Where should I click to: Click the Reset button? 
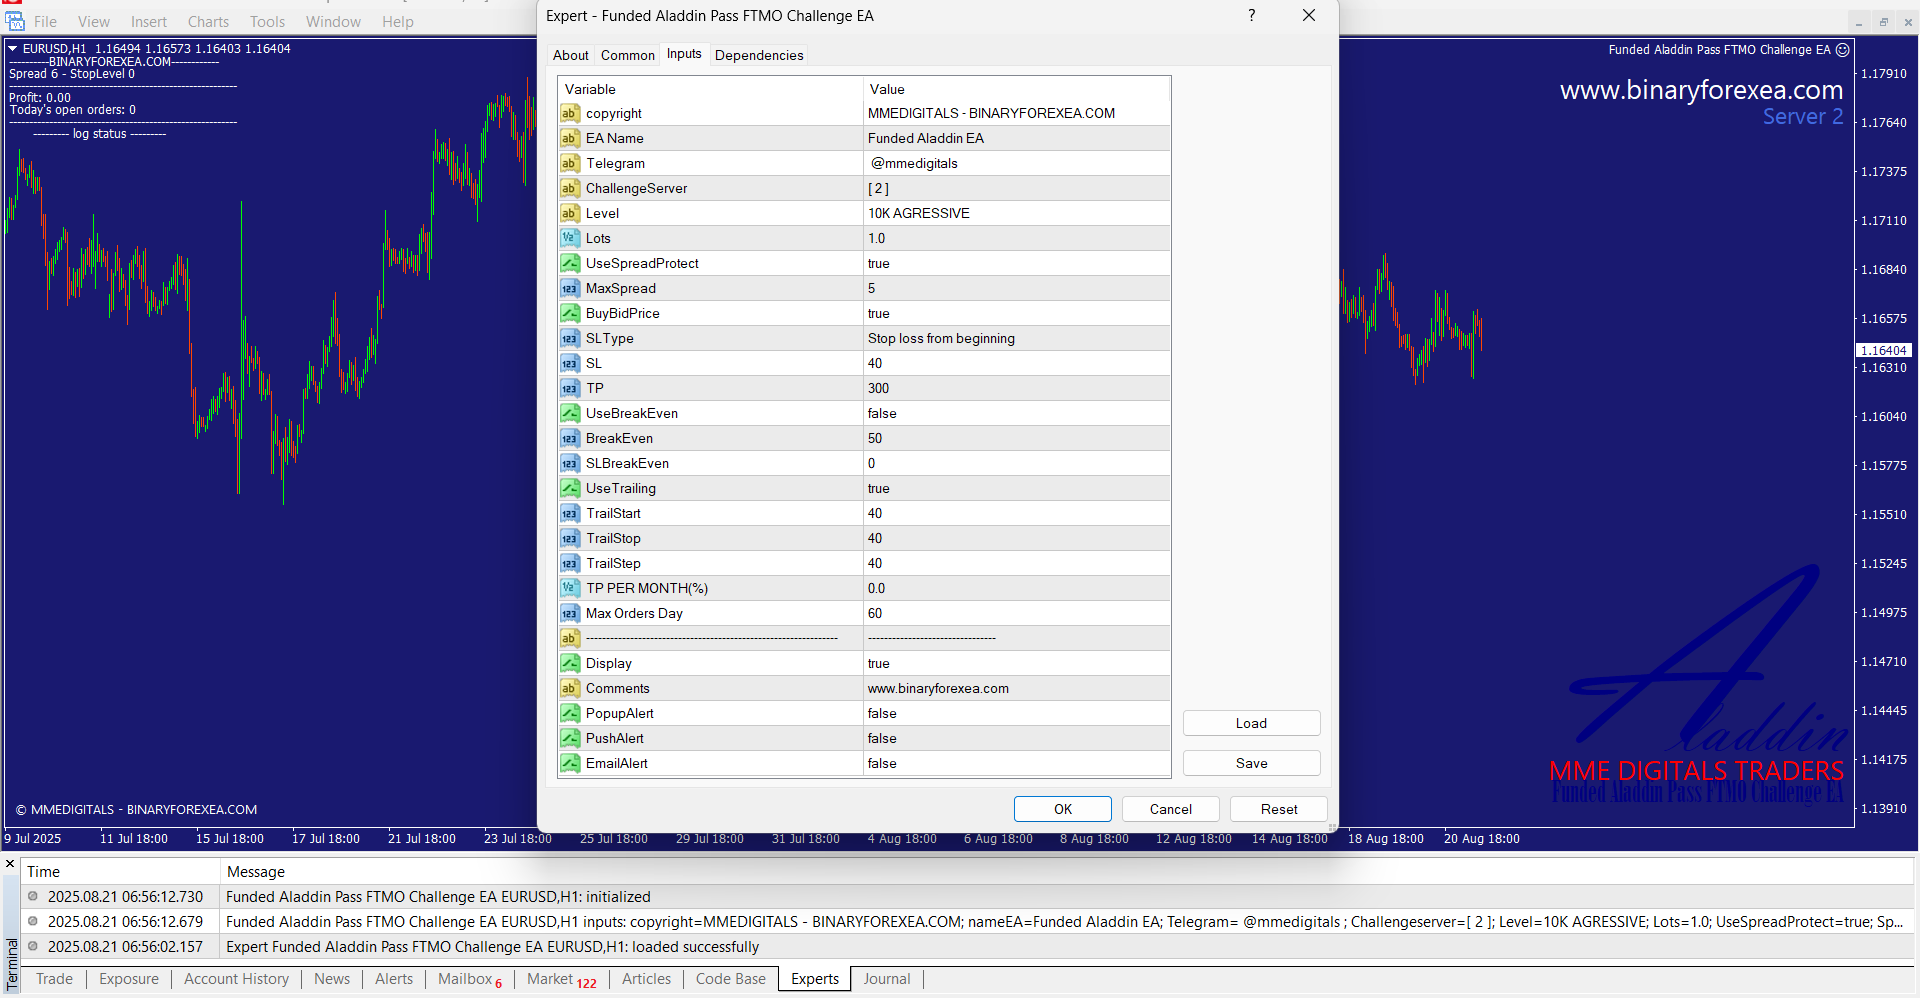coord(1279,809)
